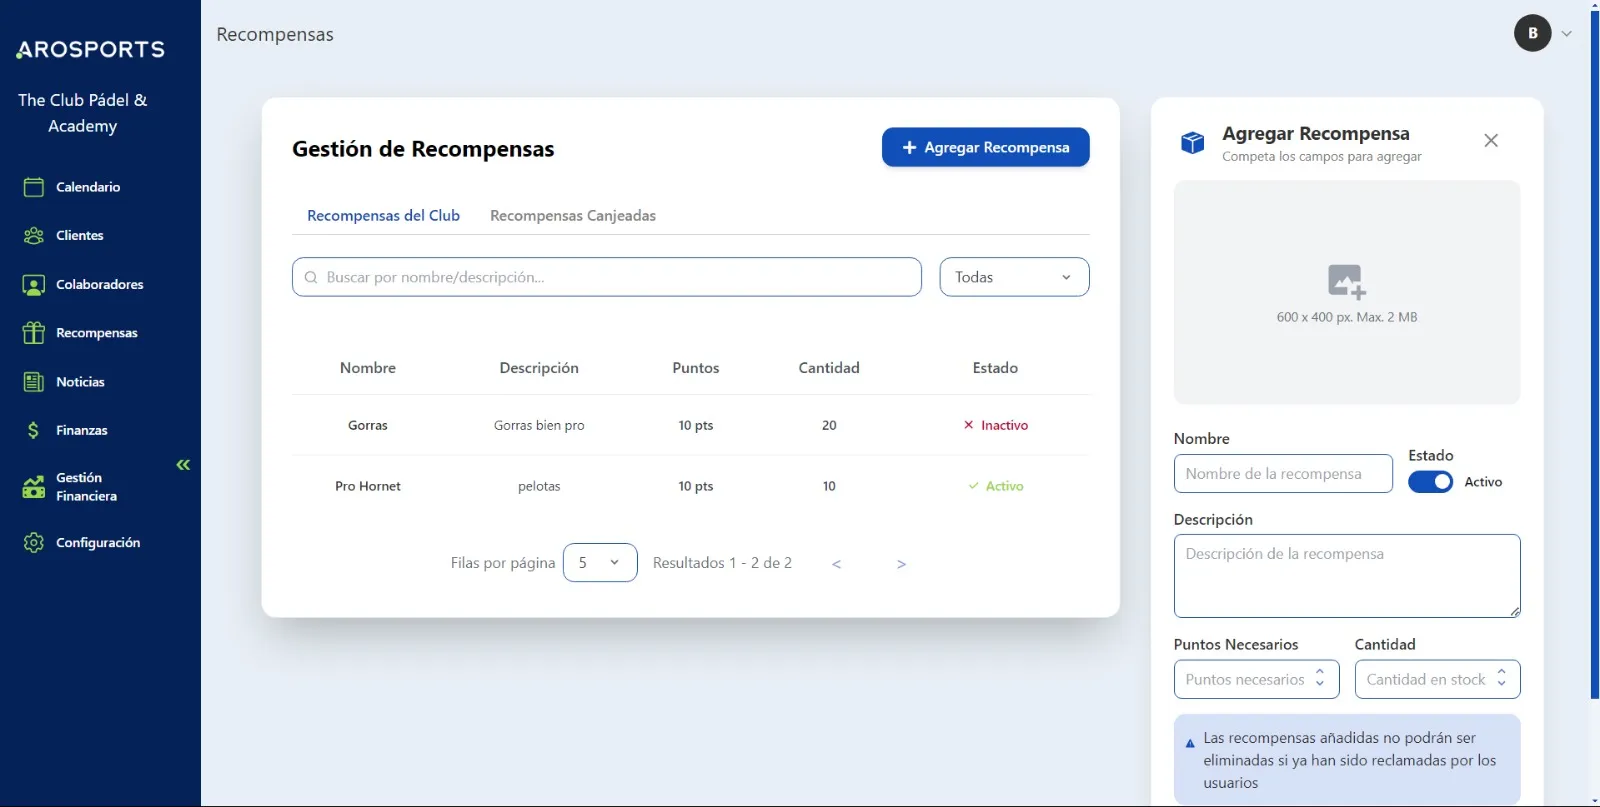Click the Descripción de la recompensa textarea

click(1347, 576)
